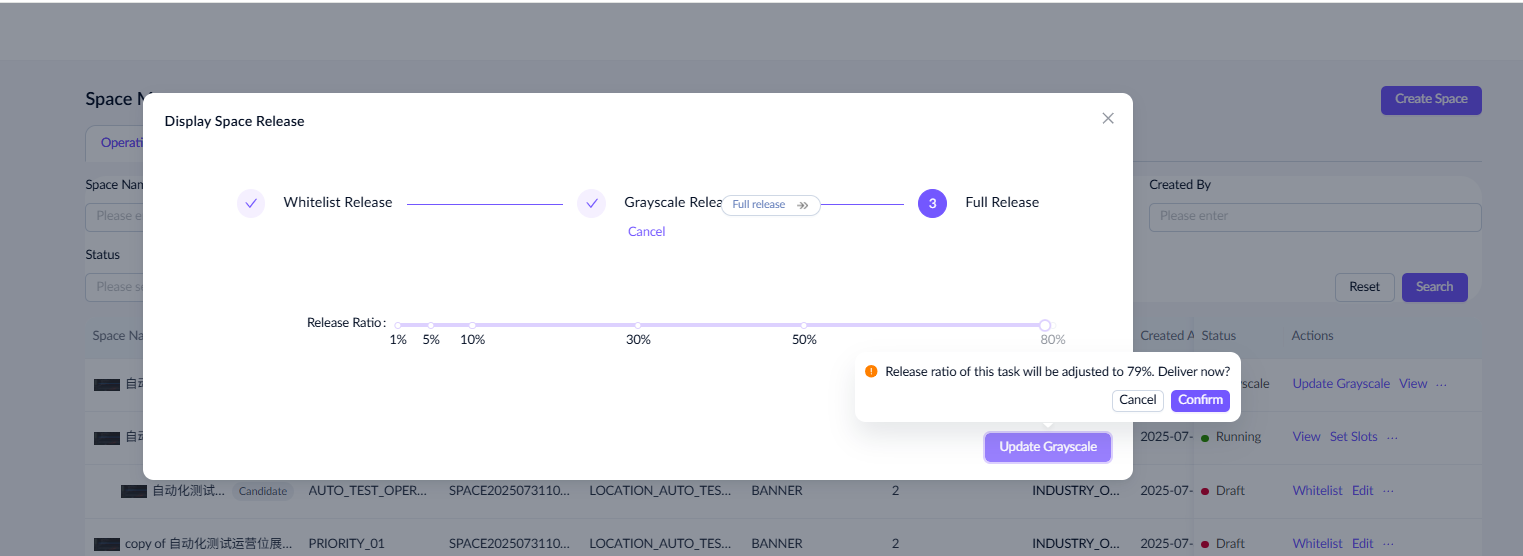
Task: Click the Search button
Action: tap(1434, 287)
